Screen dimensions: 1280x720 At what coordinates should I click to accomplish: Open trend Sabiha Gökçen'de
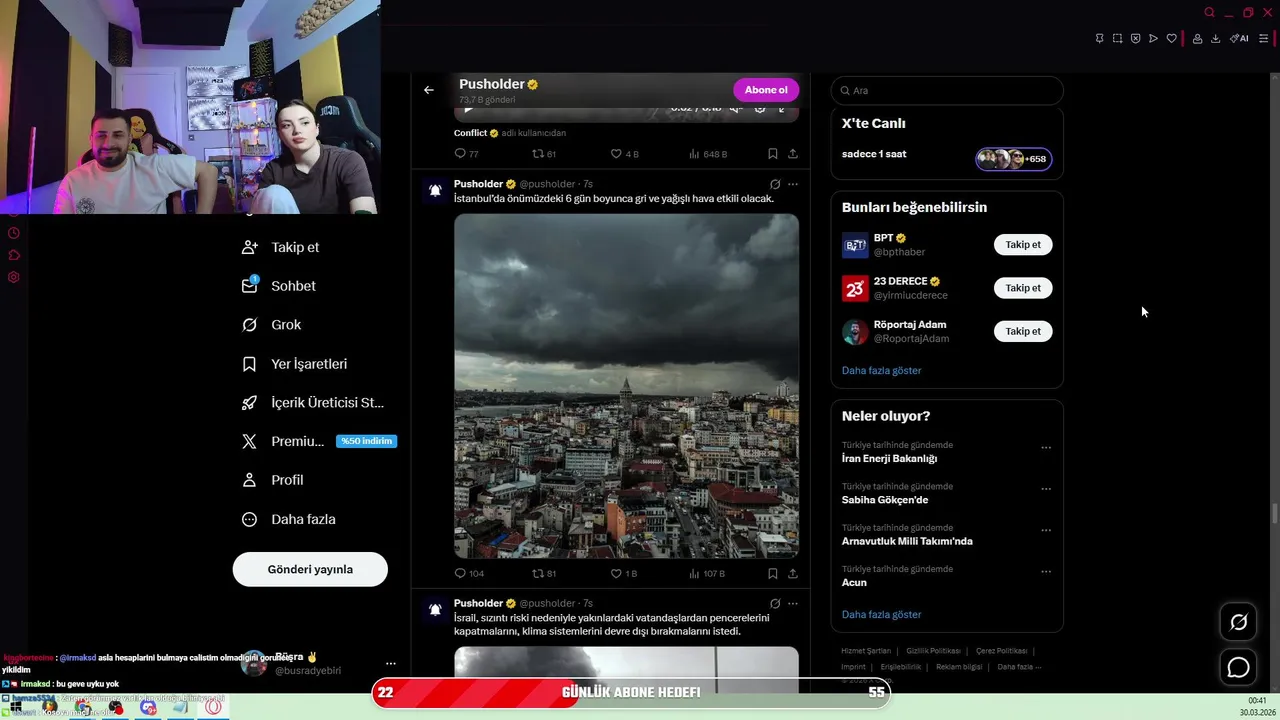pyautogui.click(x=885, y=500)
